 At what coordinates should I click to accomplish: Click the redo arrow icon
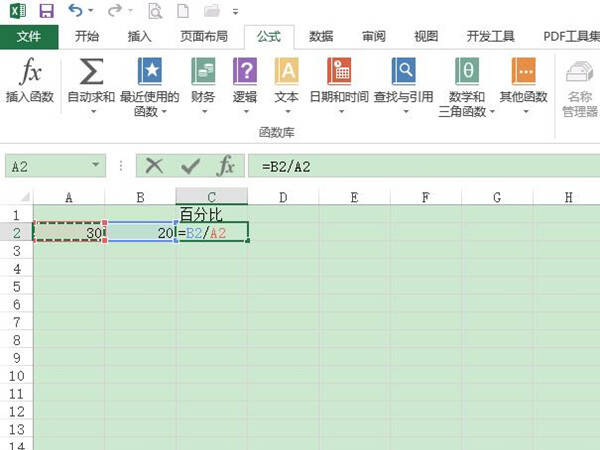[114, 11]
